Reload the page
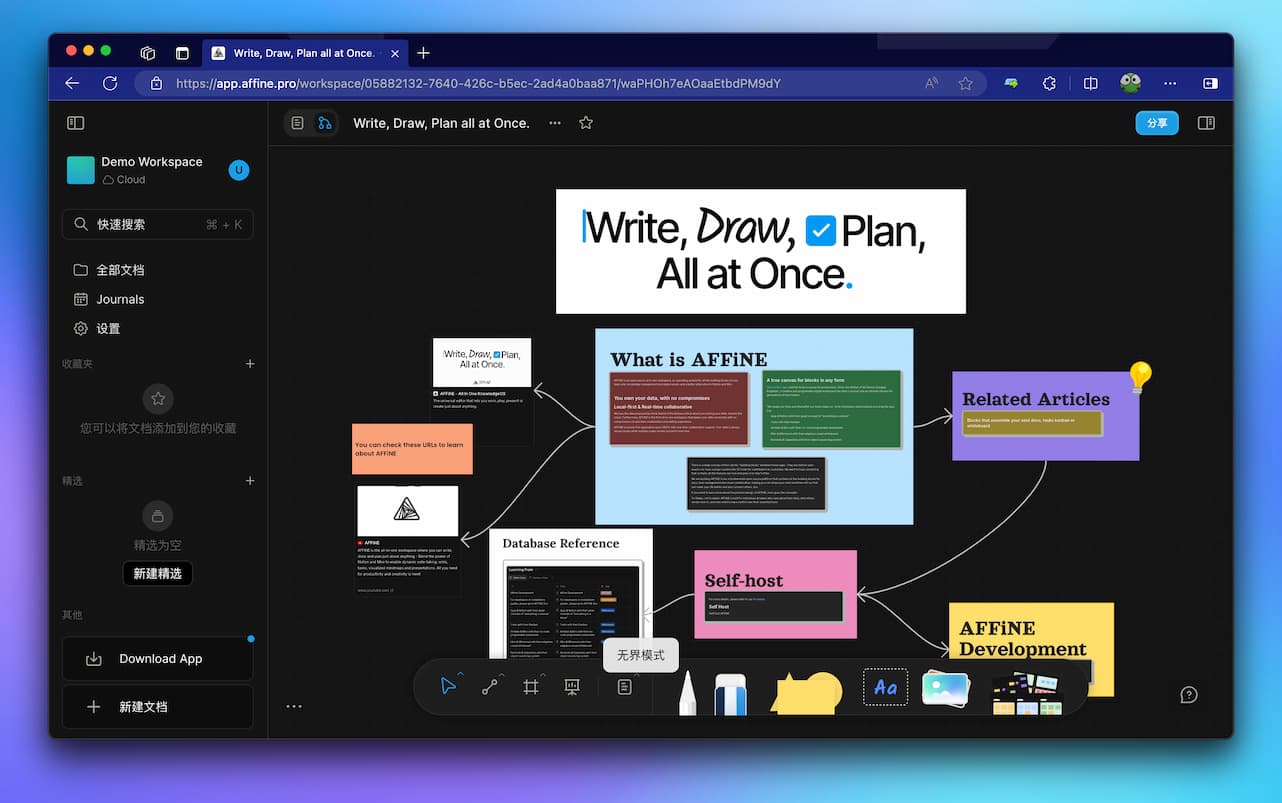The height and width of the screenshot is (803, 1282). [x=110, y=84]
